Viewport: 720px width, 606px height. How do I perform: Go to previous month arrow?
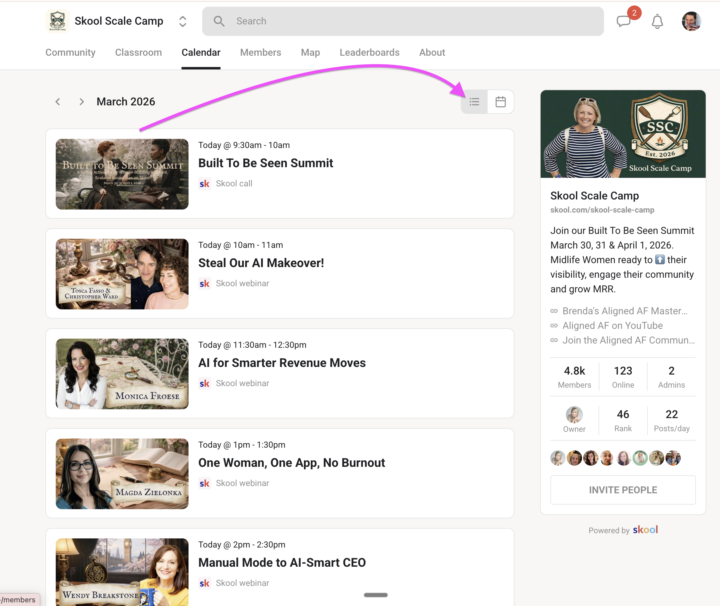coord(58,101)
